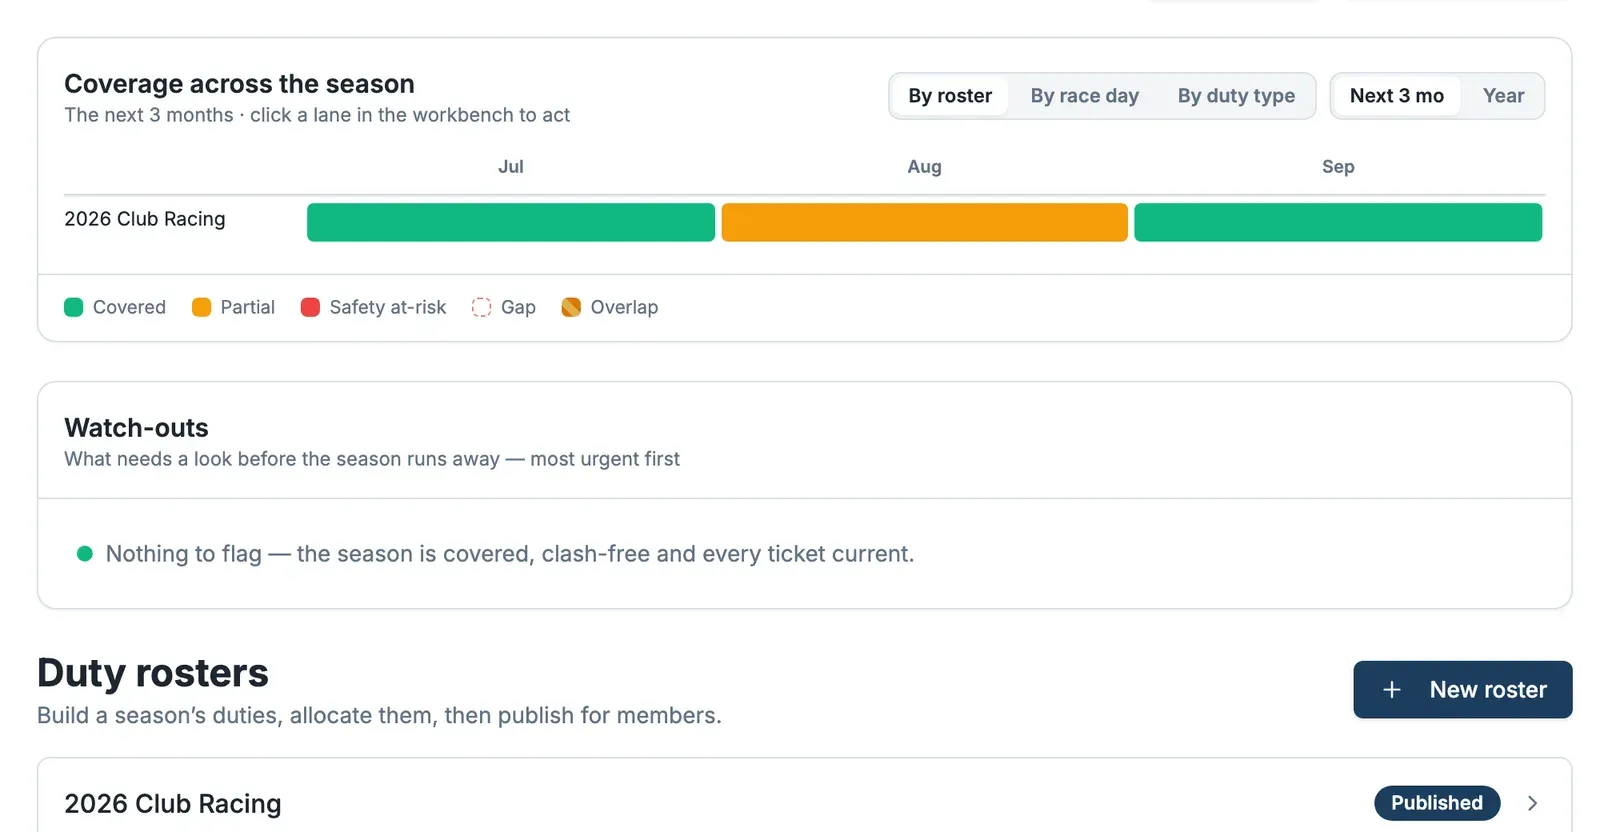The width and height of the screenshot is (1600, 832).
Task: Click the striped Overlap legend icon
Action: coord(571,307)
